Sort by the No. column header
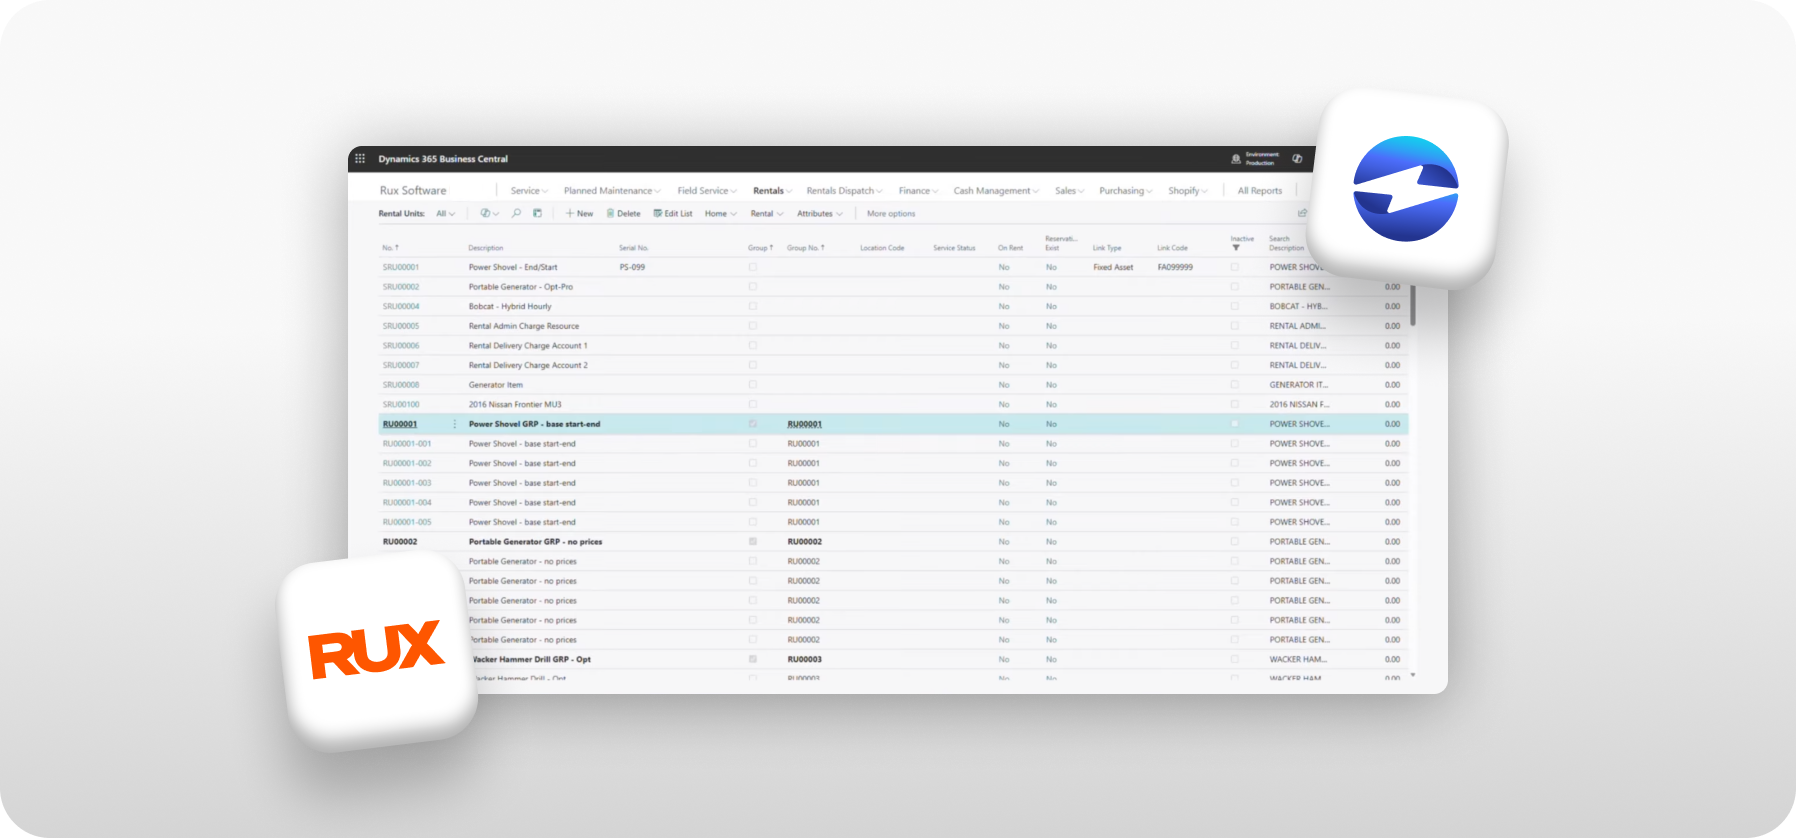This screenshot has width=1796, height=838. pos(390,248)
